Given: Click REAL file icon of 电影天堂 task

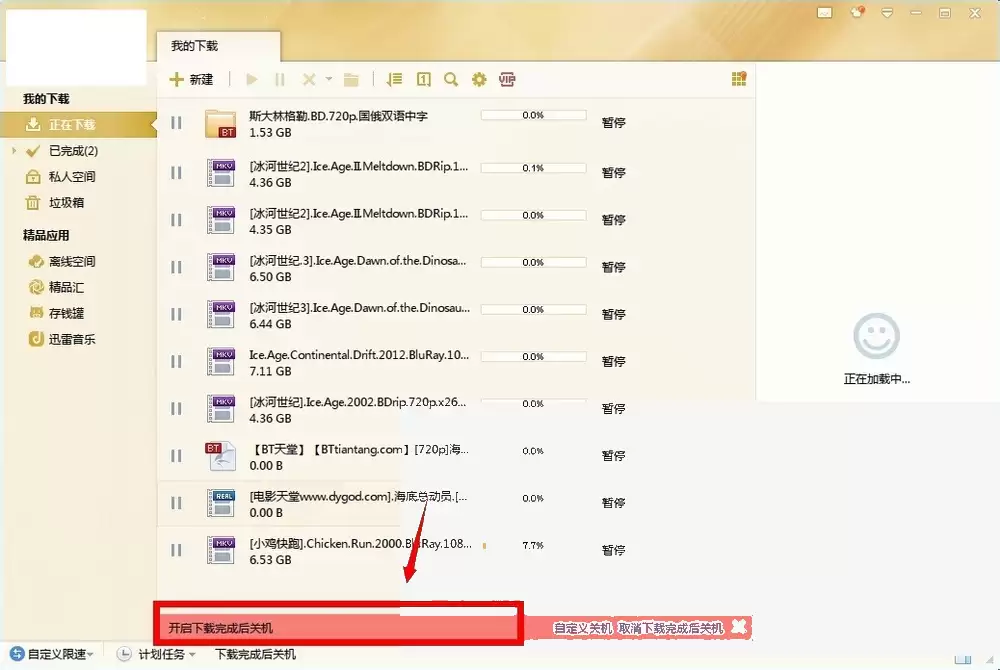Looking at the screenshot, I should coord(221,503).
